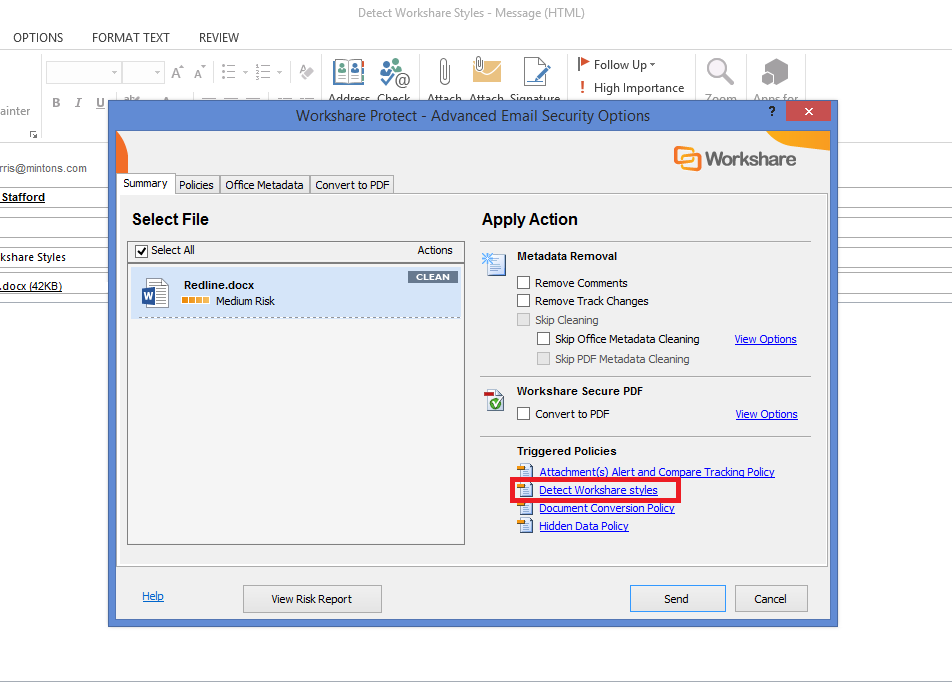Open the Hidden Data Policy link
Screen dimensions: 952x684
click(583, 526)
